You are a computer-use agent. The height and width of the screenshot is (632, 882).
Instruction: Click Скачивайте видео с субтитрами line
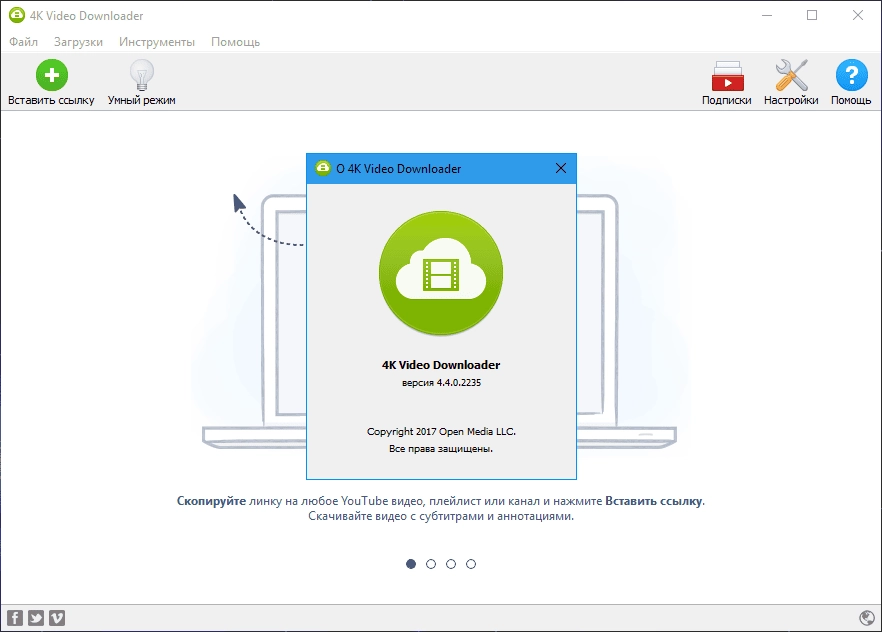click(x=441, y=516)
